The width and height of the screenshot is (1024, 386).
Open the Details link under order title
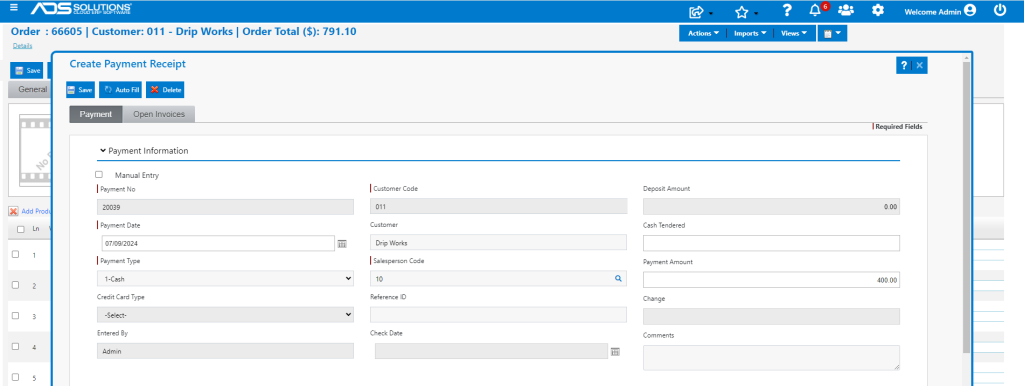point(22,46)
